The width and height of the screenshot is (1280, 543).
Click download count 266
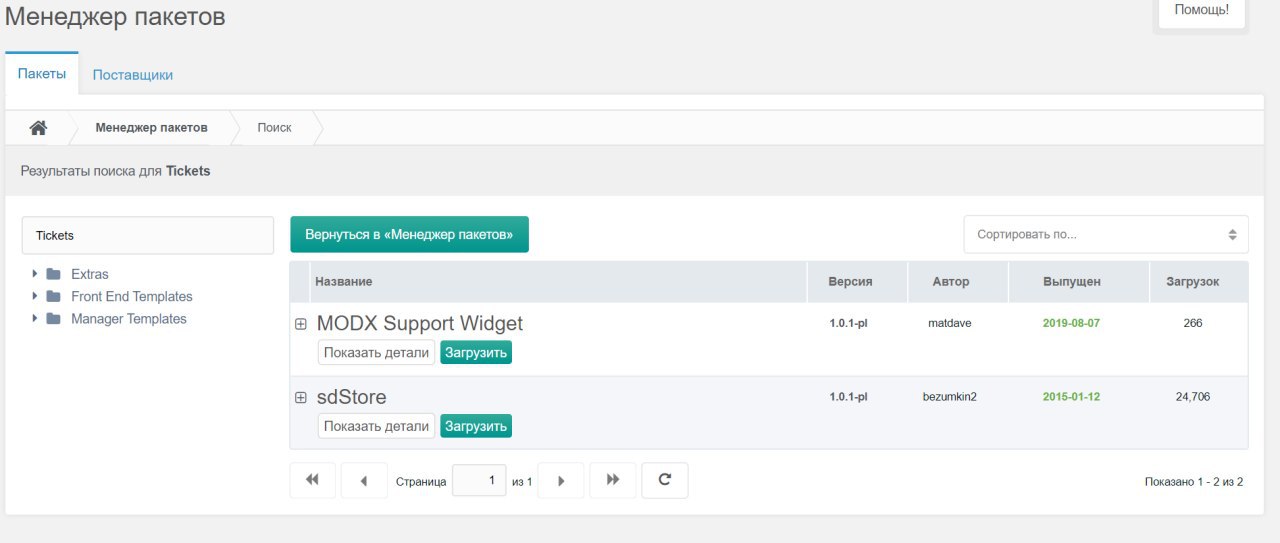point(1193,323)
